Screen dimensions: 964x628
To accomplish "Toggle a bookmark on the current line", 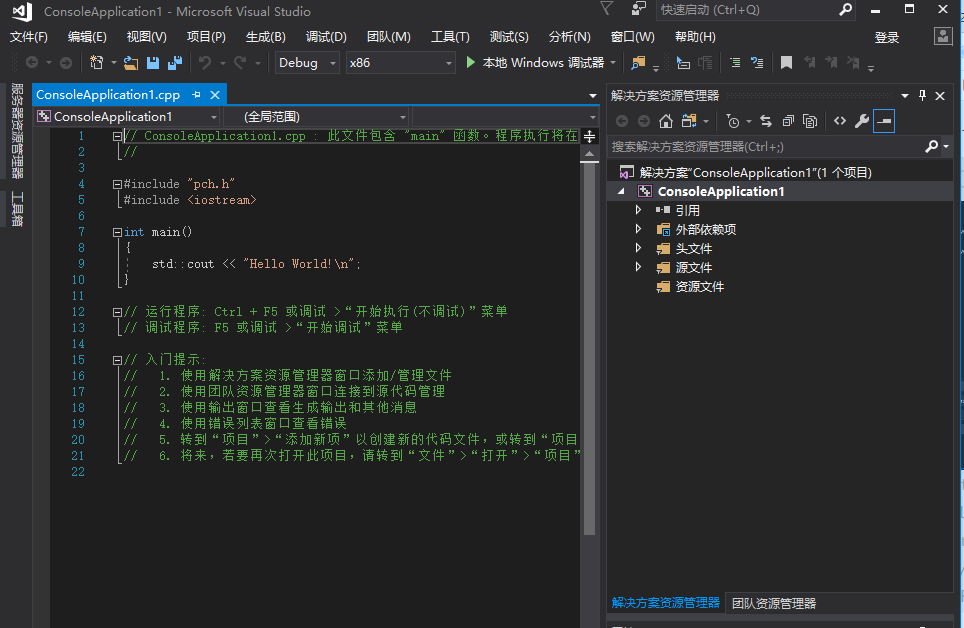I will [x=786, y=62].
